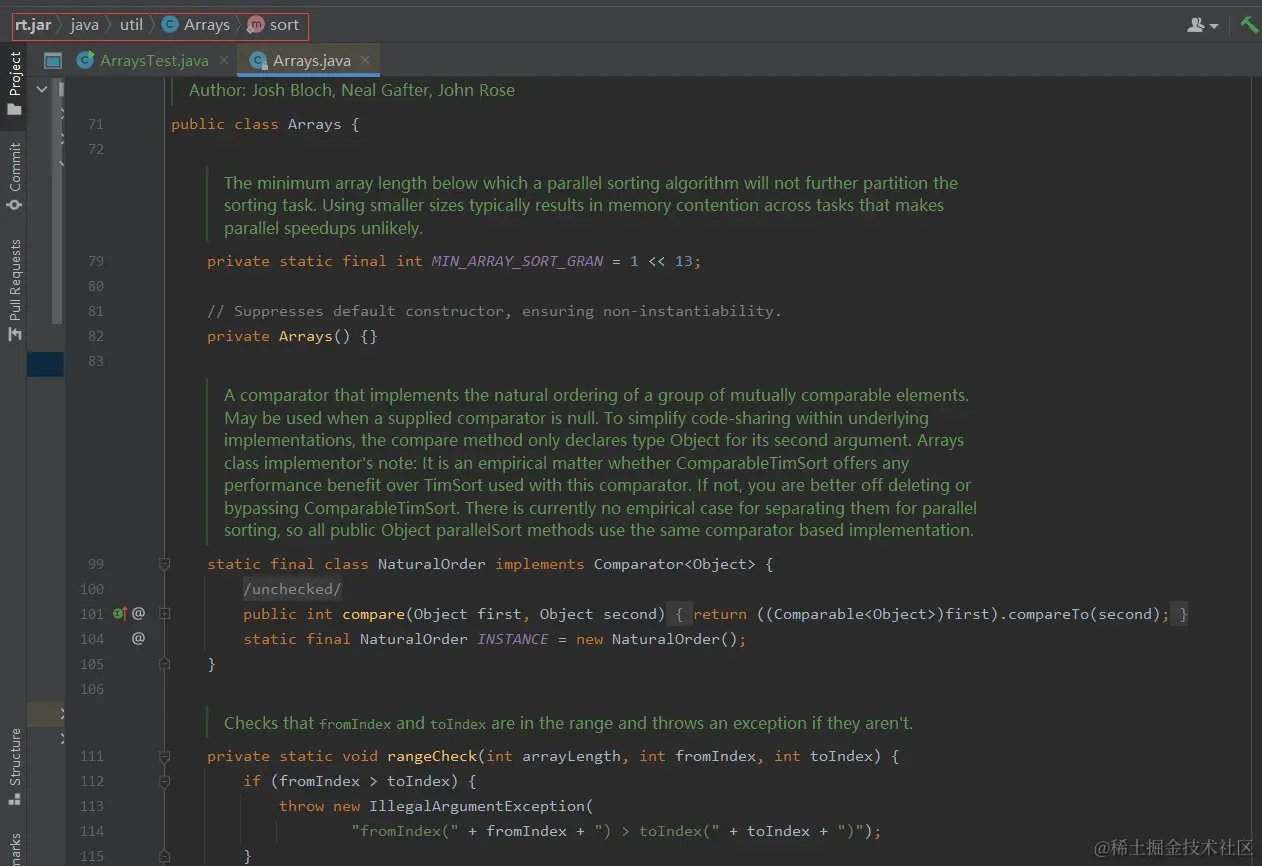Click the rt.jar breadcrumb

[34, 25]
